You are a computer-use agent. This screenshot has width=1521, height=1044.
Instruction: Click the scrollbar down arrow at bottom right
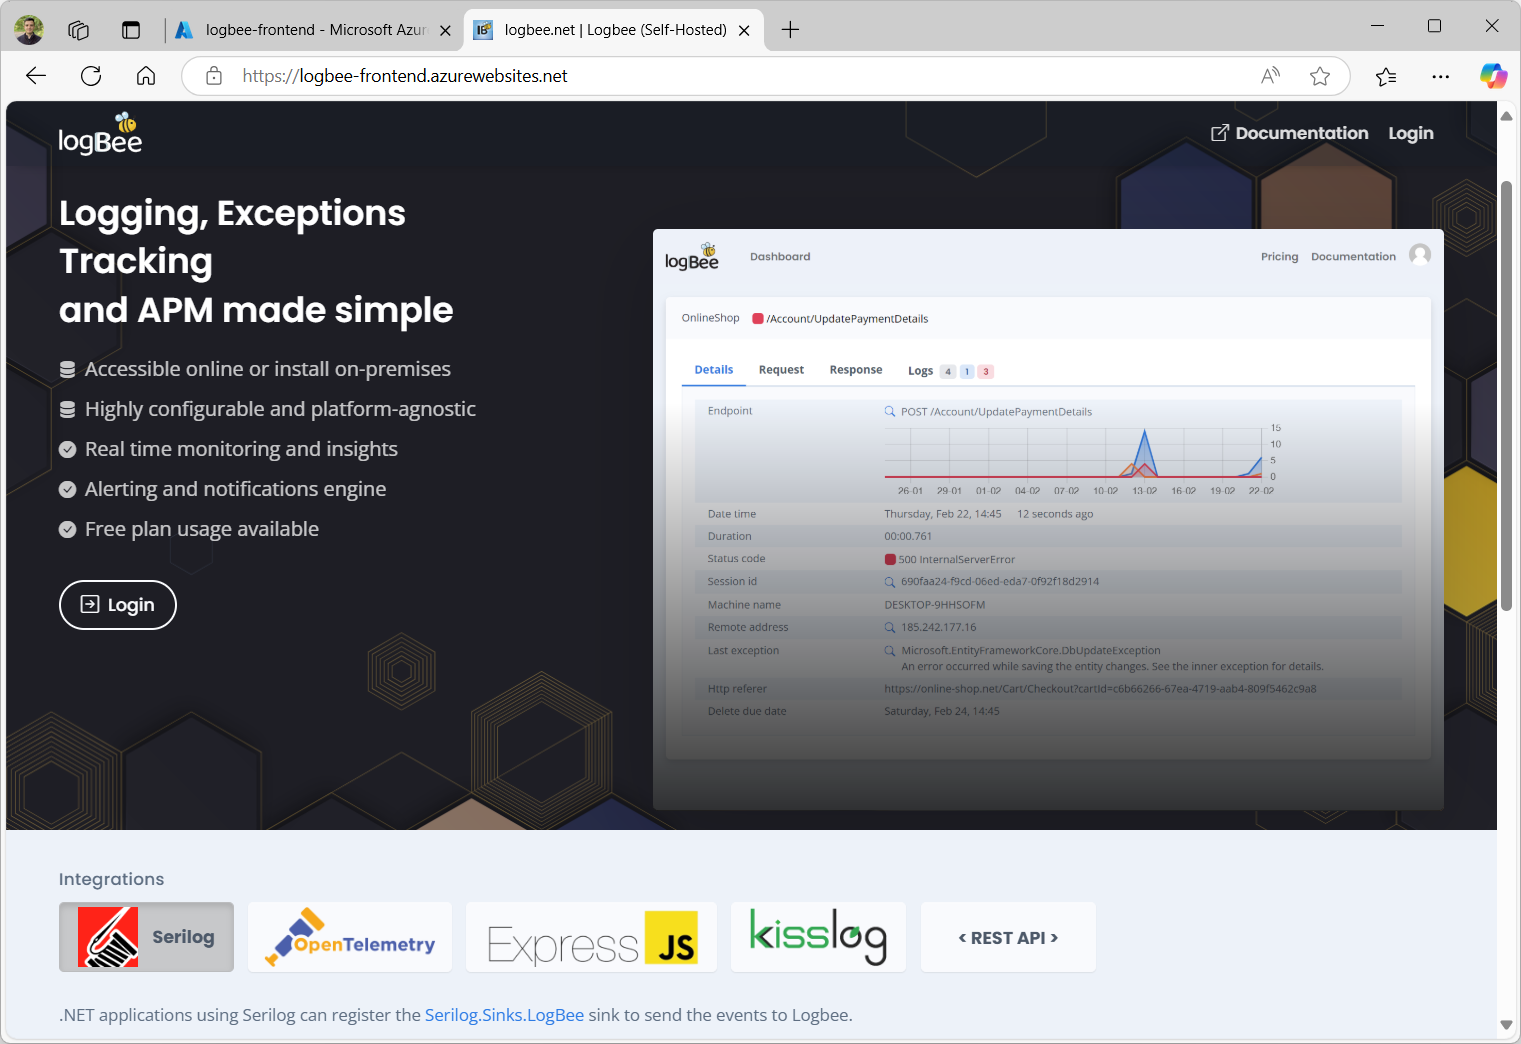1506,1026
